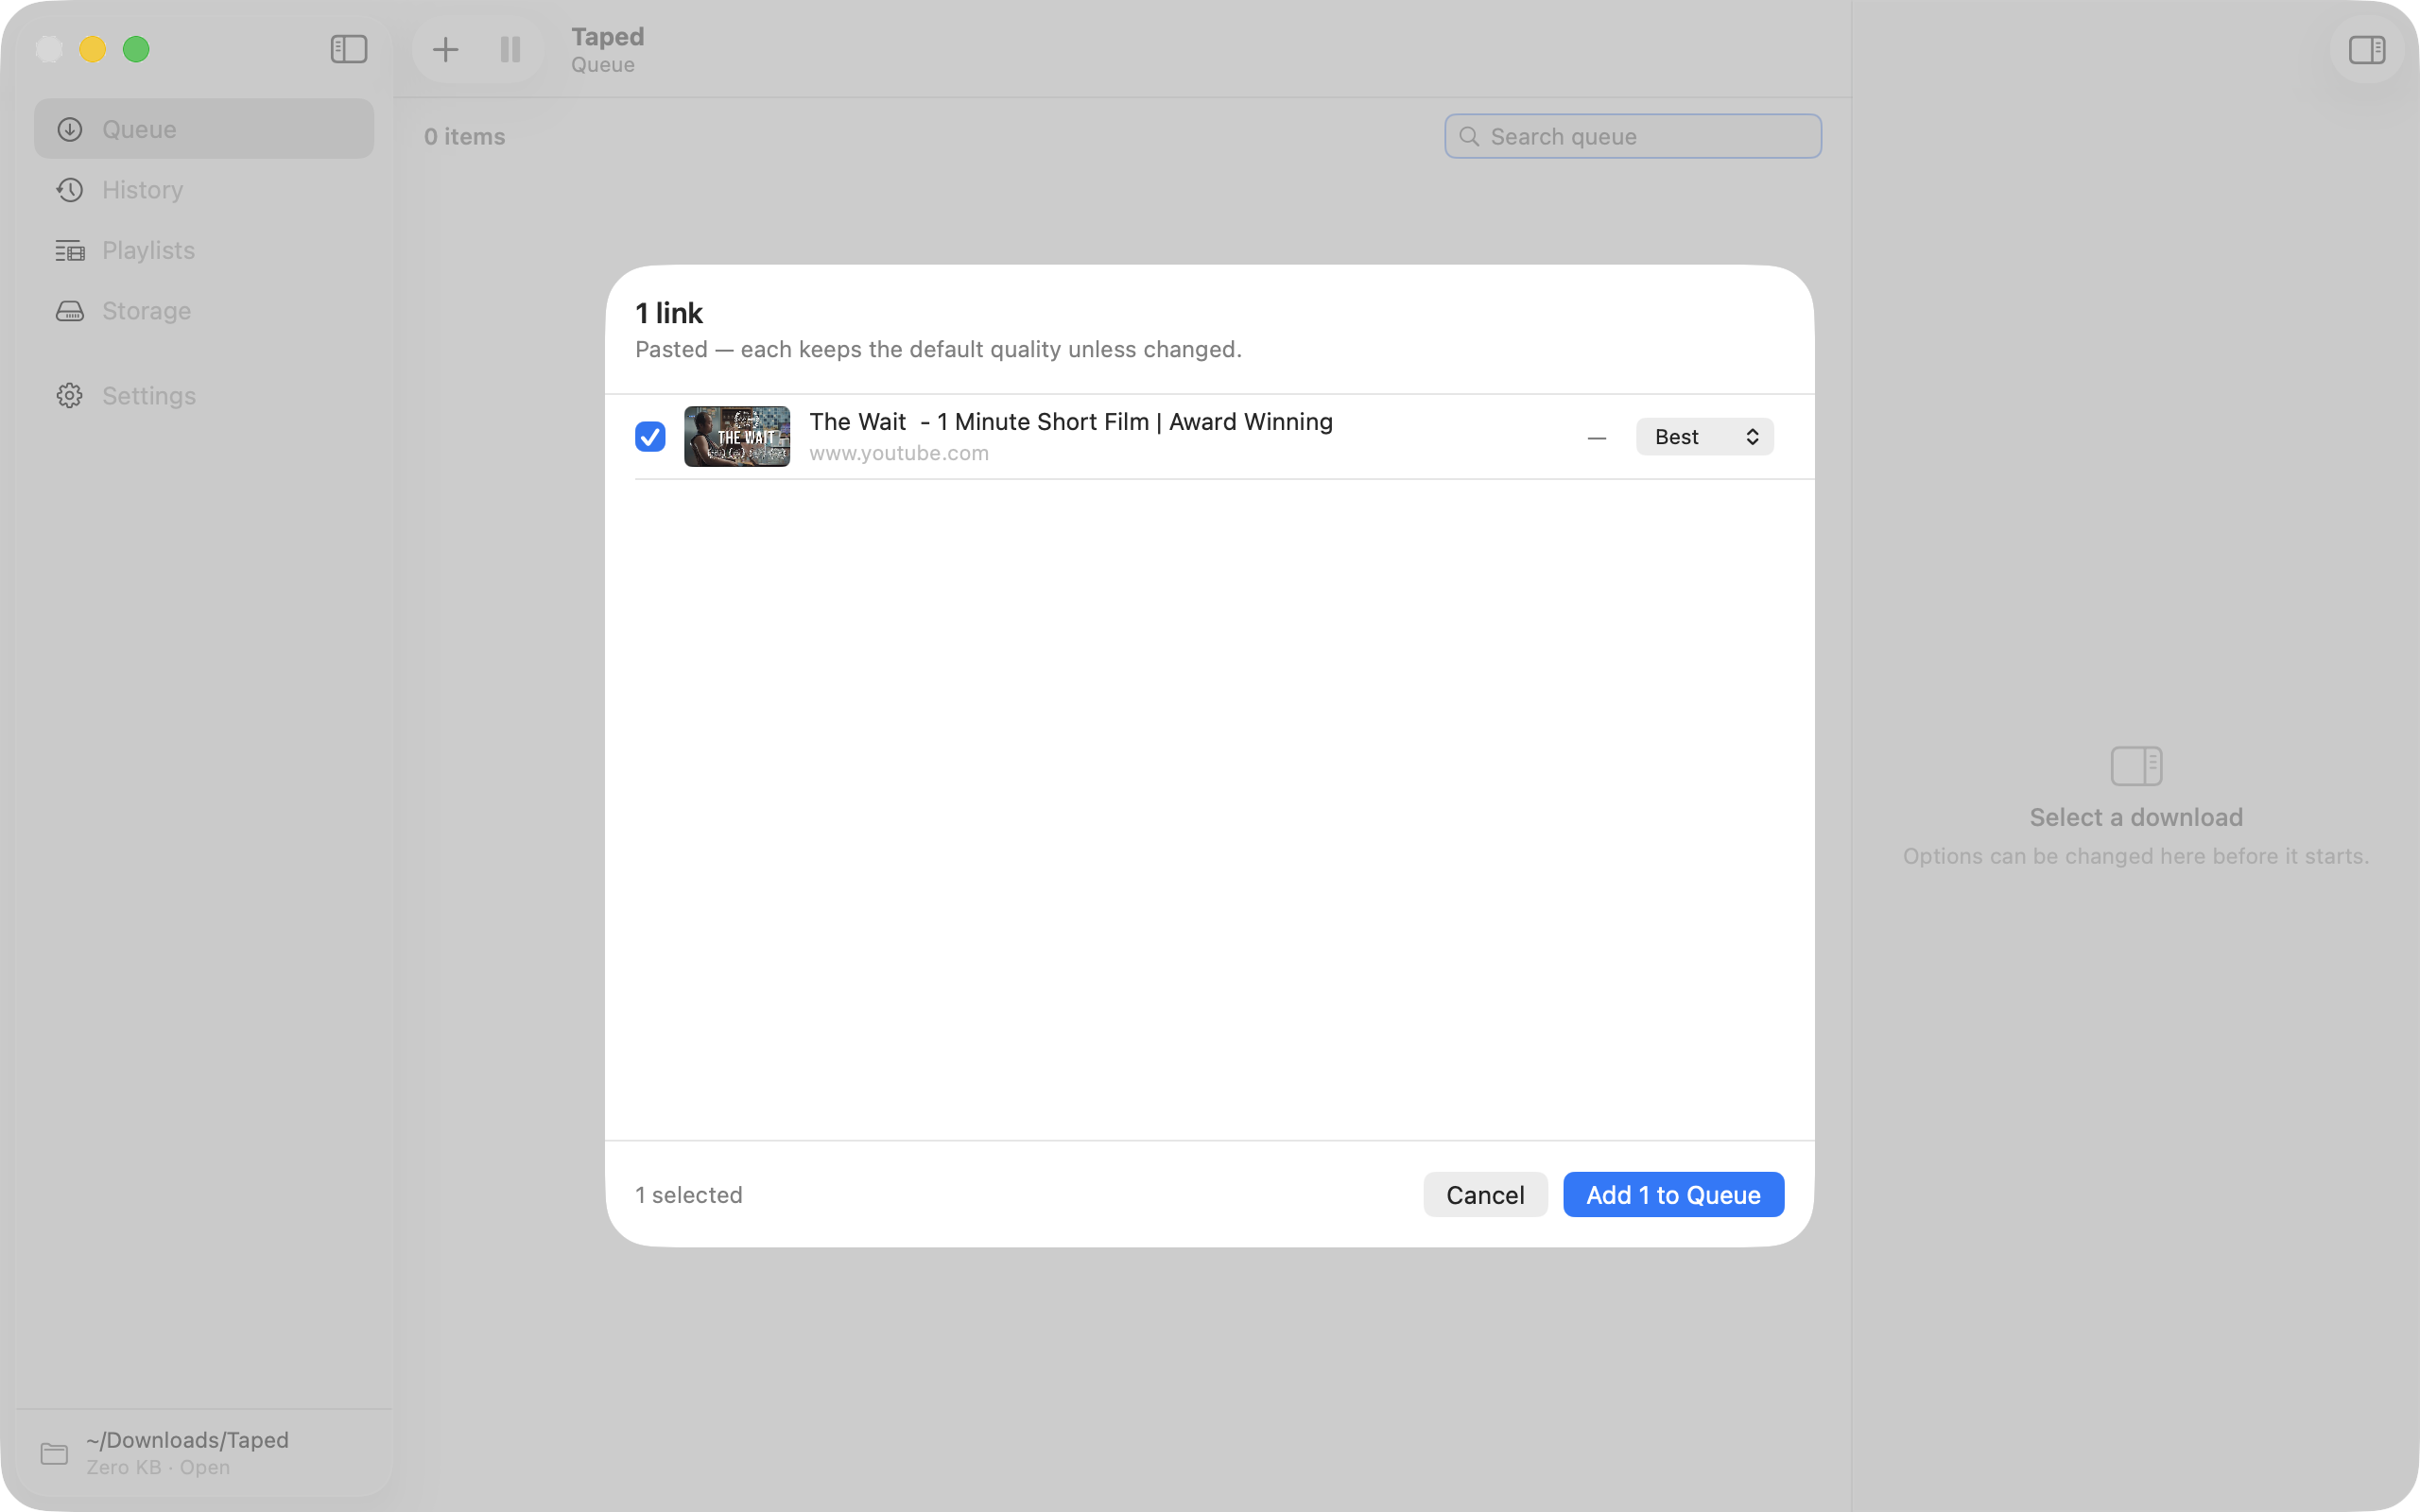Click the 1 selected status text
This screenshot has width=2420, height=1512.
click(x=689, y=1195)
